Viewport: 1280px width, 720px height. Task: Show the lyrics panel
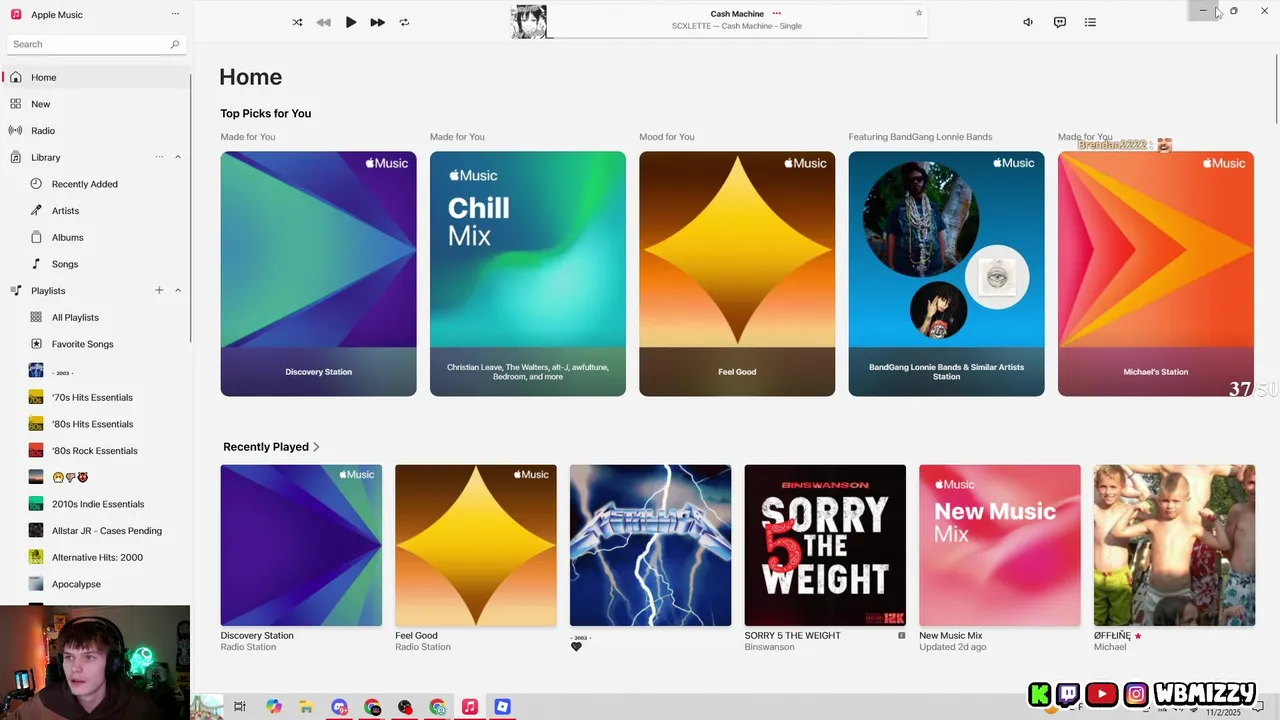tap(1060, 22)
